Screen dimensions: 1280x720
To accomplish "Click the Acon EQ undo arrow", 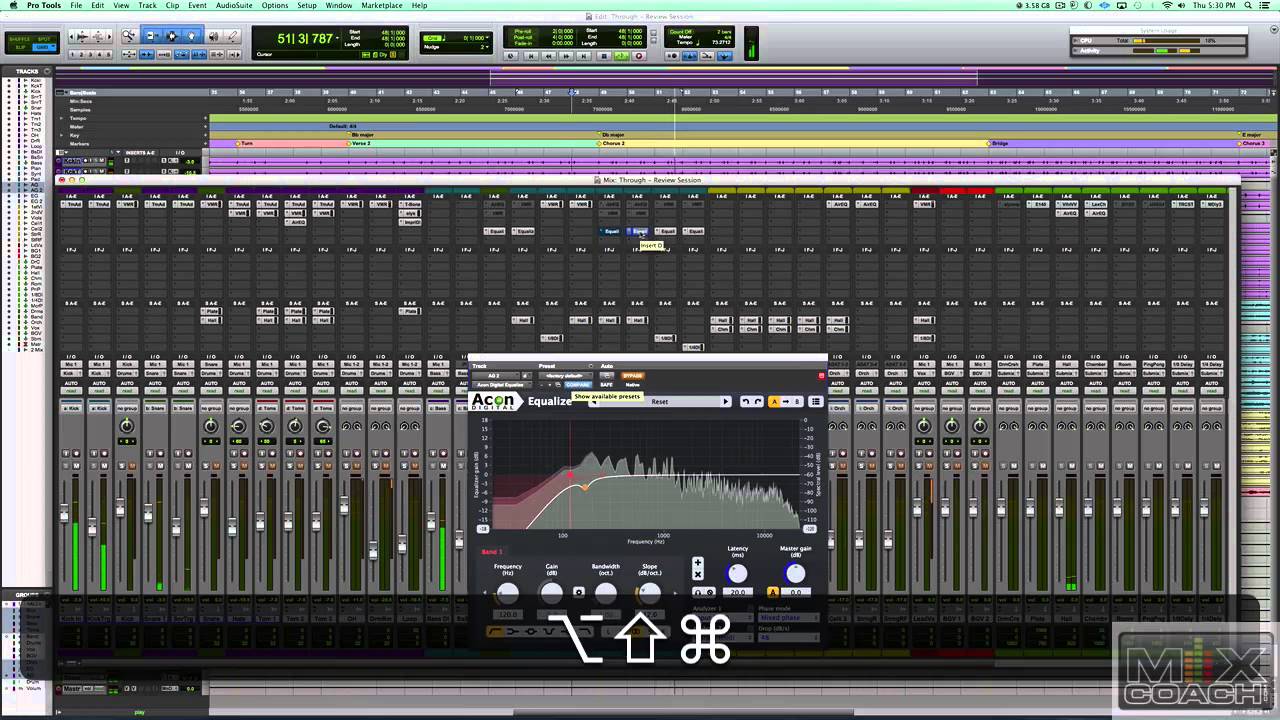I will click(745, 401).
